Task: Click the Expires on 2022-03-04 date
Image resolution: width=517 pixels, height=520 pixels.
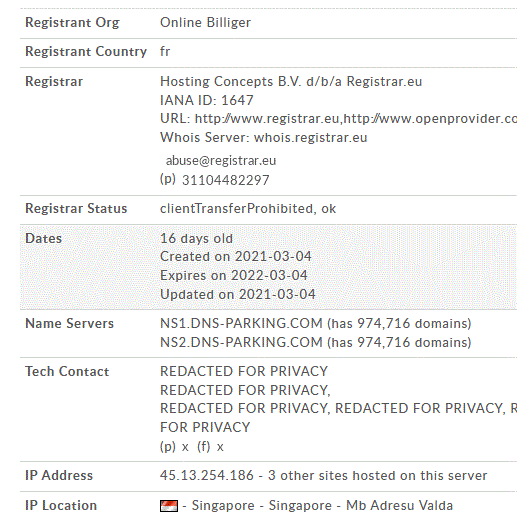Action: [x=234, y=275]
